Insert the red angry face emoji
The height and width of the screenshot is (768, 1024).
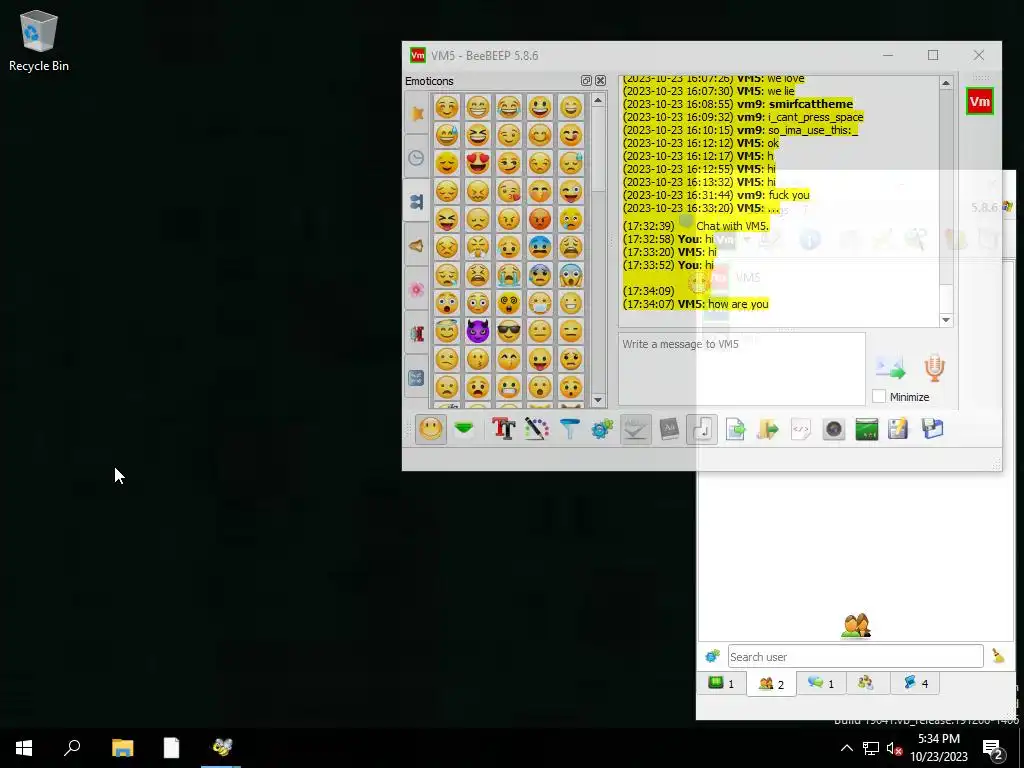540,219
